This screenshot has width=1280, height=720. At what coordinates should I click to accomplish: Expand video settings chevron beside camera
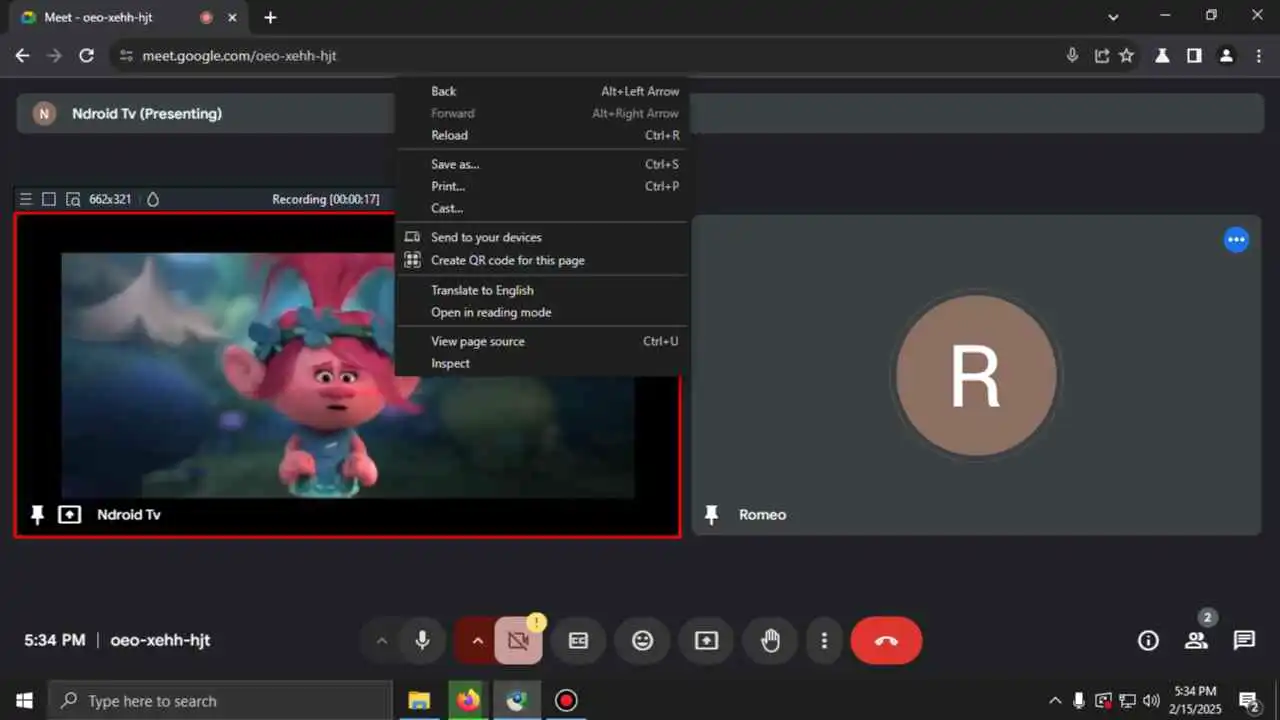pyautogui.click(x=477, y=641)
